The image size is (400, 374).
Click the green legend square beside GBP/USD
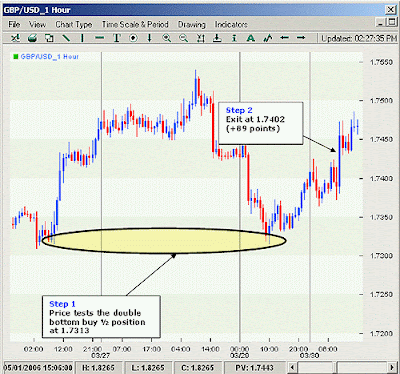coord(15,57)
